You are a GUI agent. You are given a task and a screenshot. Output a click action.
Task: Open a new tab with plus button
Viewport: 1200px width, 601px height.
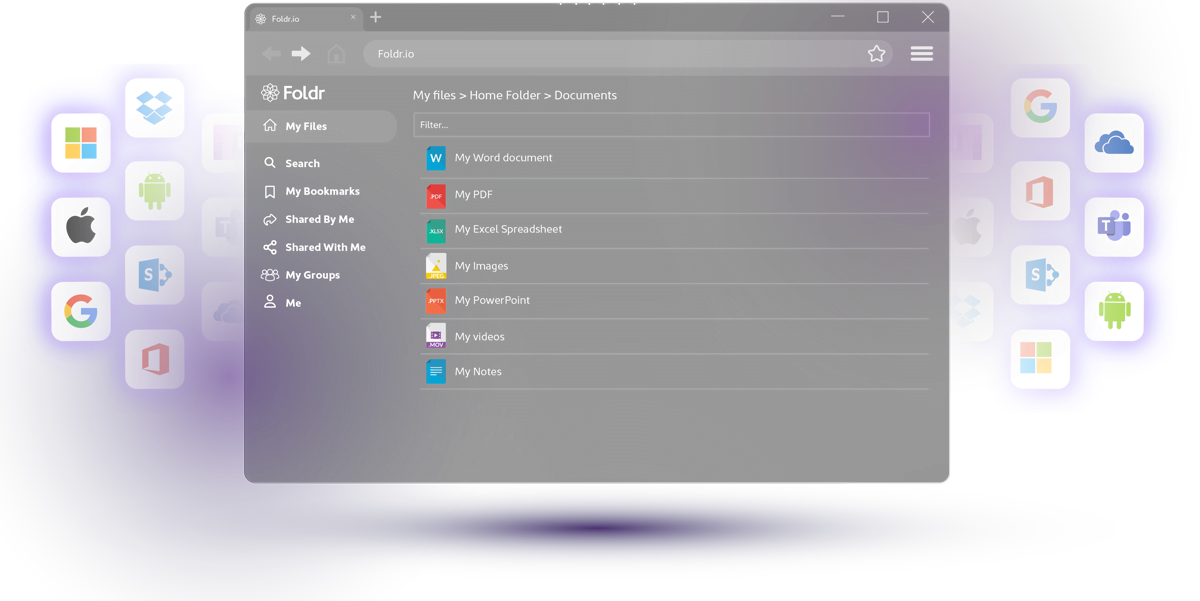pyautogui.click(x=376, y=17)
